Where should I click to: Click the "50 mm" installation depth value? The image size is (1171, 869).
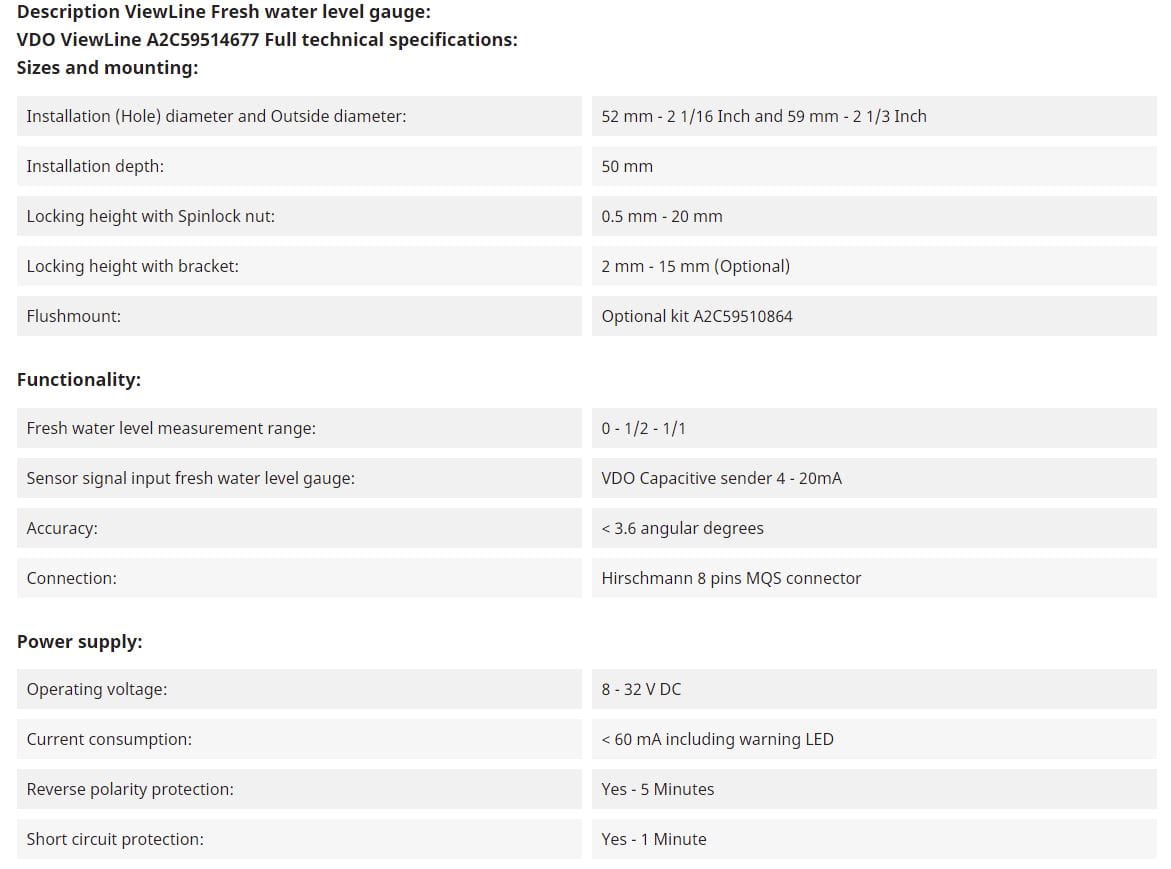[x=627, y=166]
